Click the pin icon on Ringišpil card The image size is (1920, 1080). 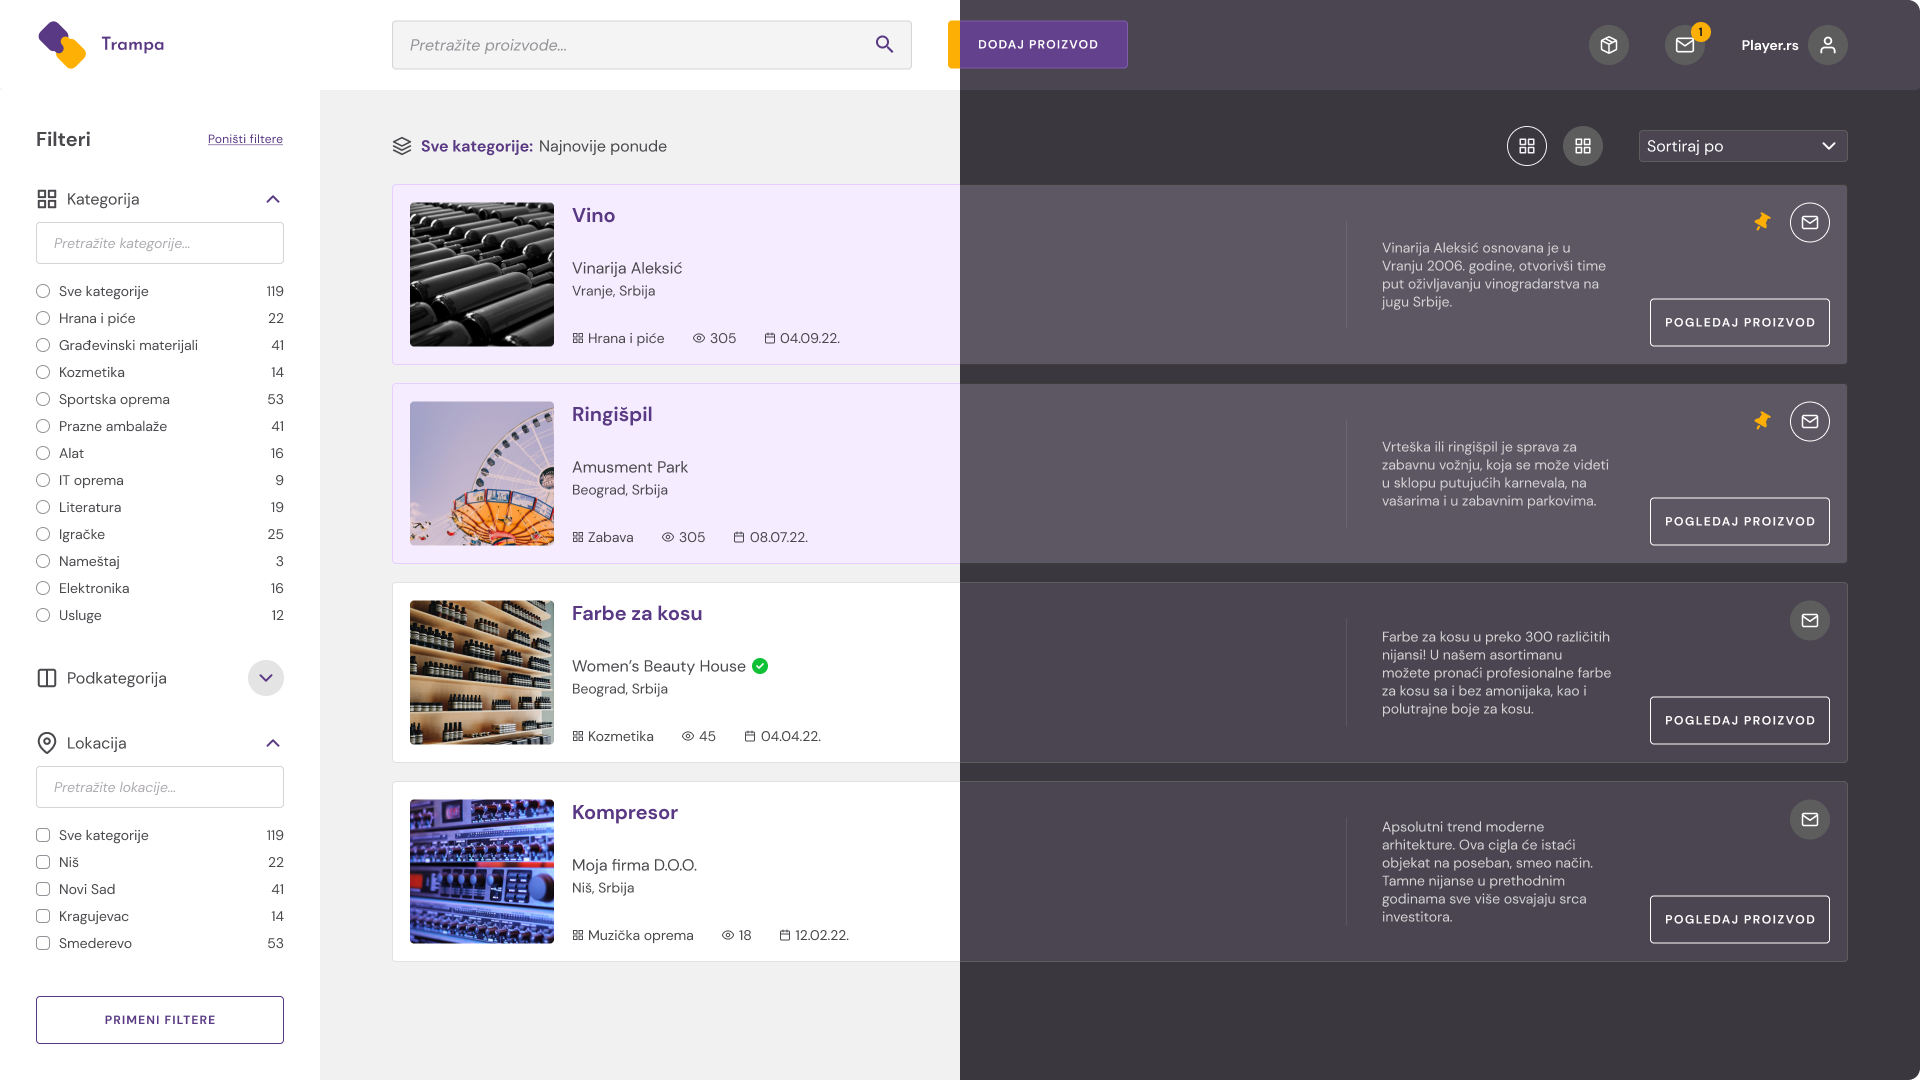(x=1762, y=421)
